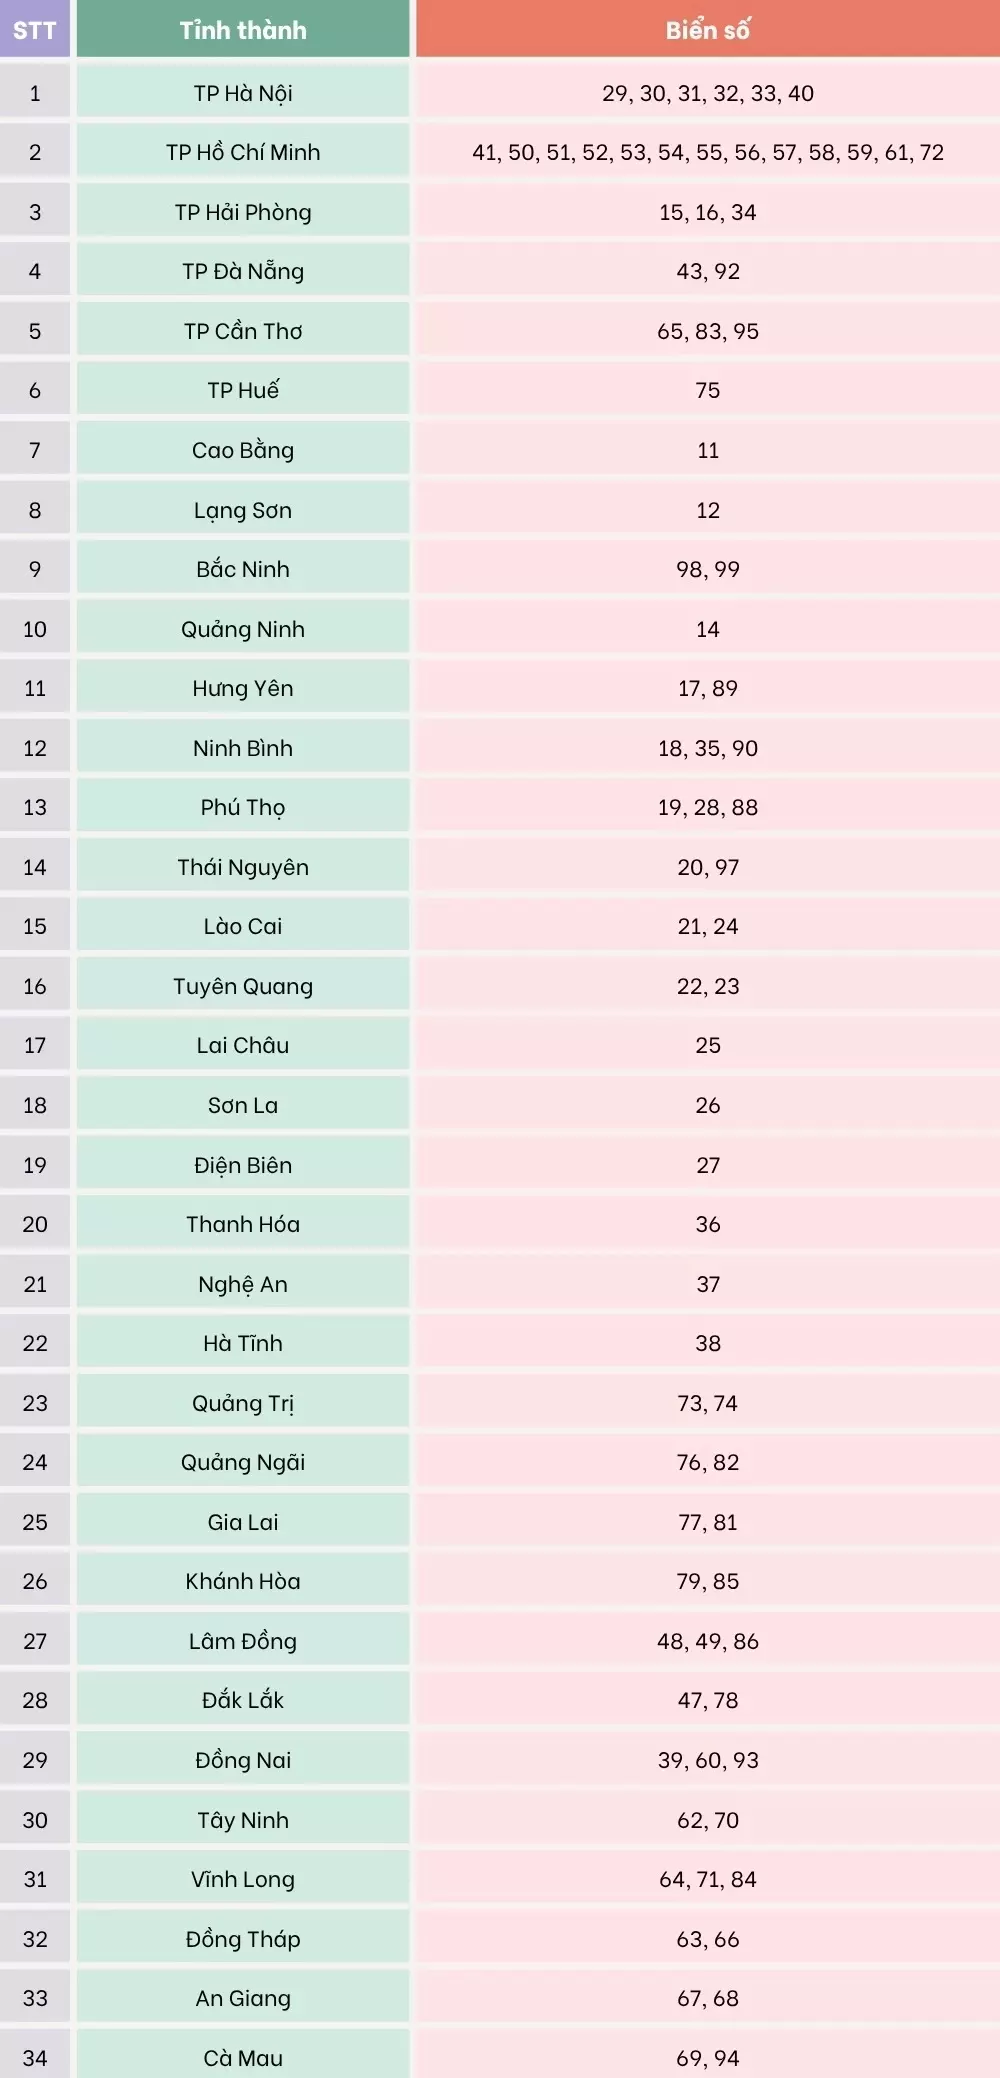
Task: Click the row number 30 cell
Action: pyautogui.click(x=35, y=1820)
